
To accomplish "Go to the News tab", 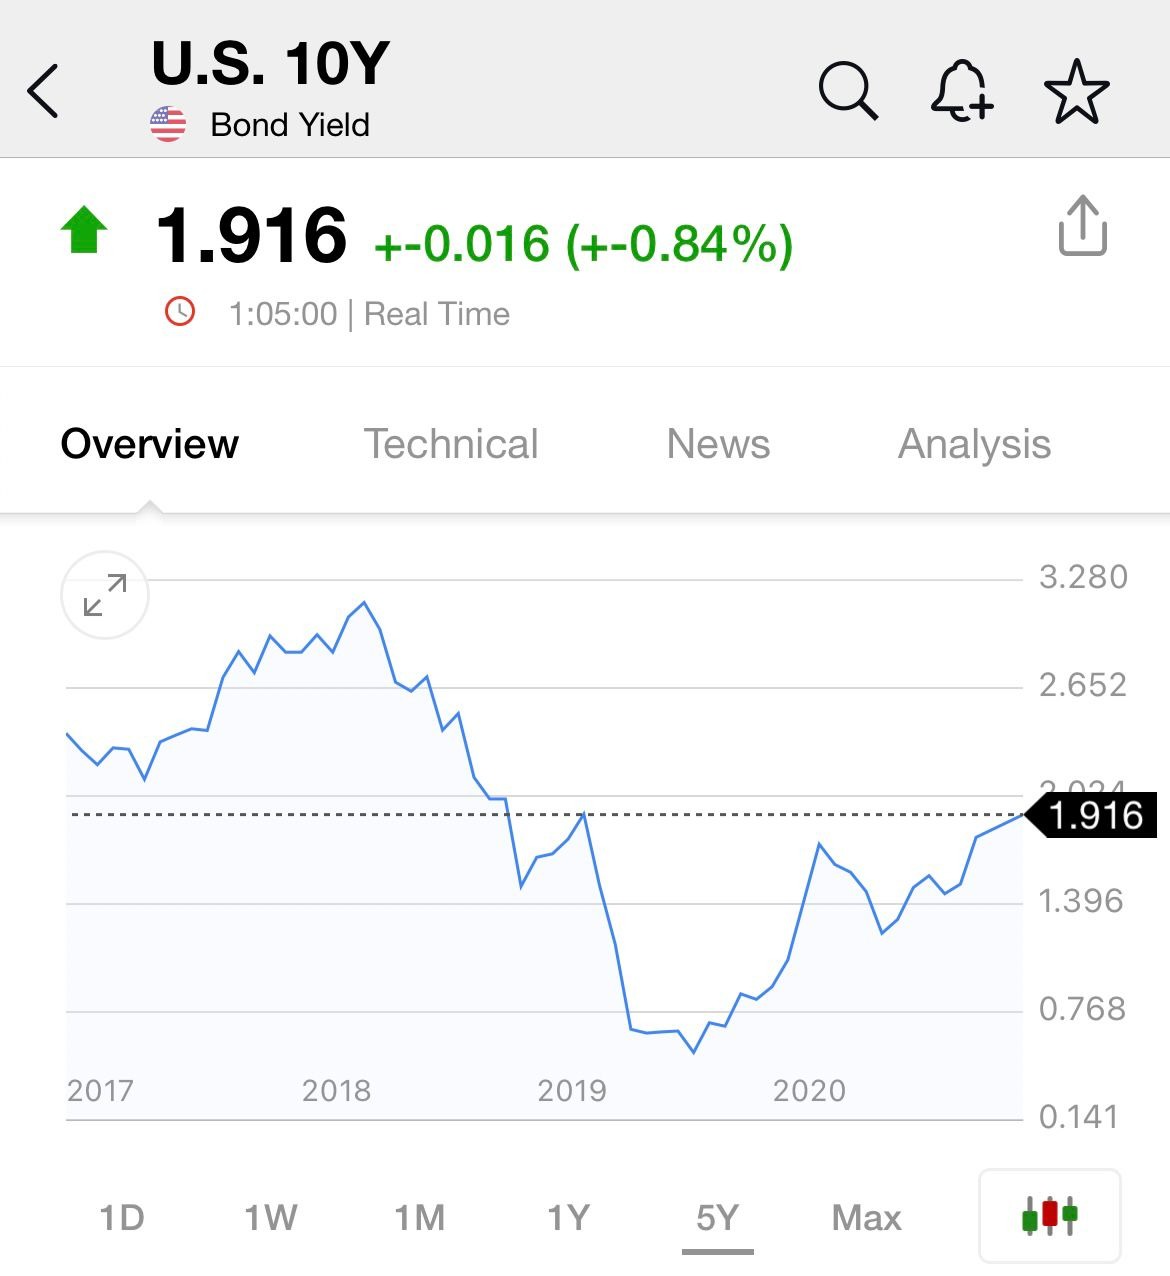I will click(718, 444).
